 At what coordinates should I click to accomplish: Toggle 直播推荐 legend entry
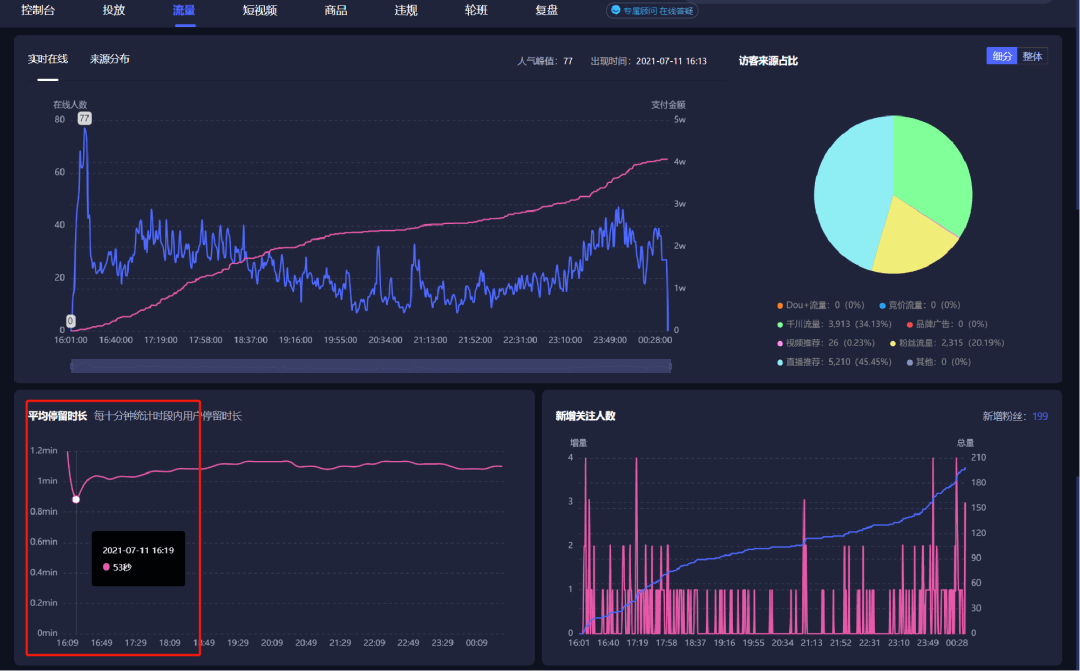(834, 362)
